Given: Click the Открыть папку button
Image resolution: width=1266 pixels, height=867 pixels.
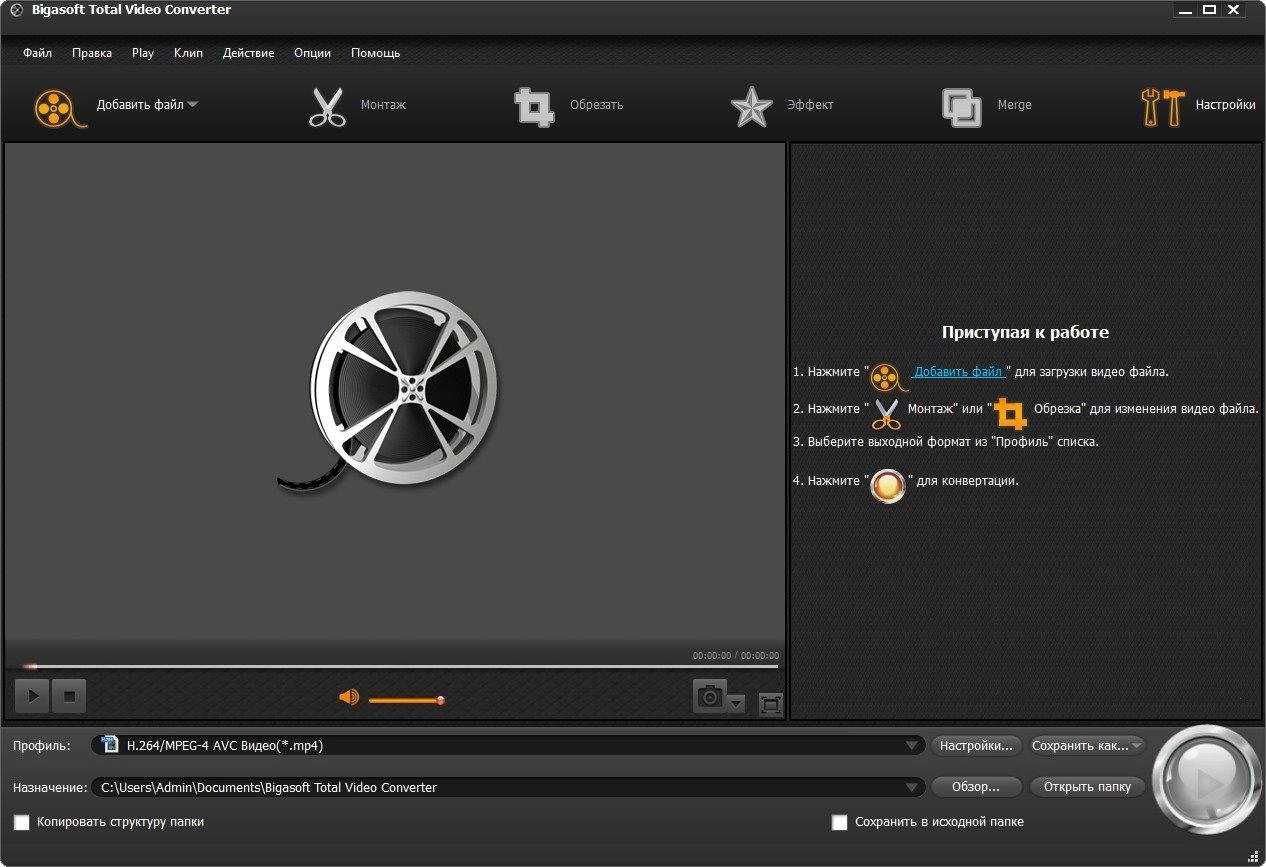Looking at the screenshot, I should (1087, 787).
